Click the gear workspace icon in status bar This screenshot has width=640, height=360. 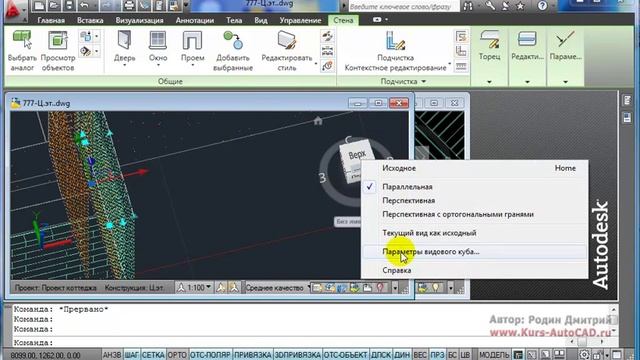tap(584, 355)
